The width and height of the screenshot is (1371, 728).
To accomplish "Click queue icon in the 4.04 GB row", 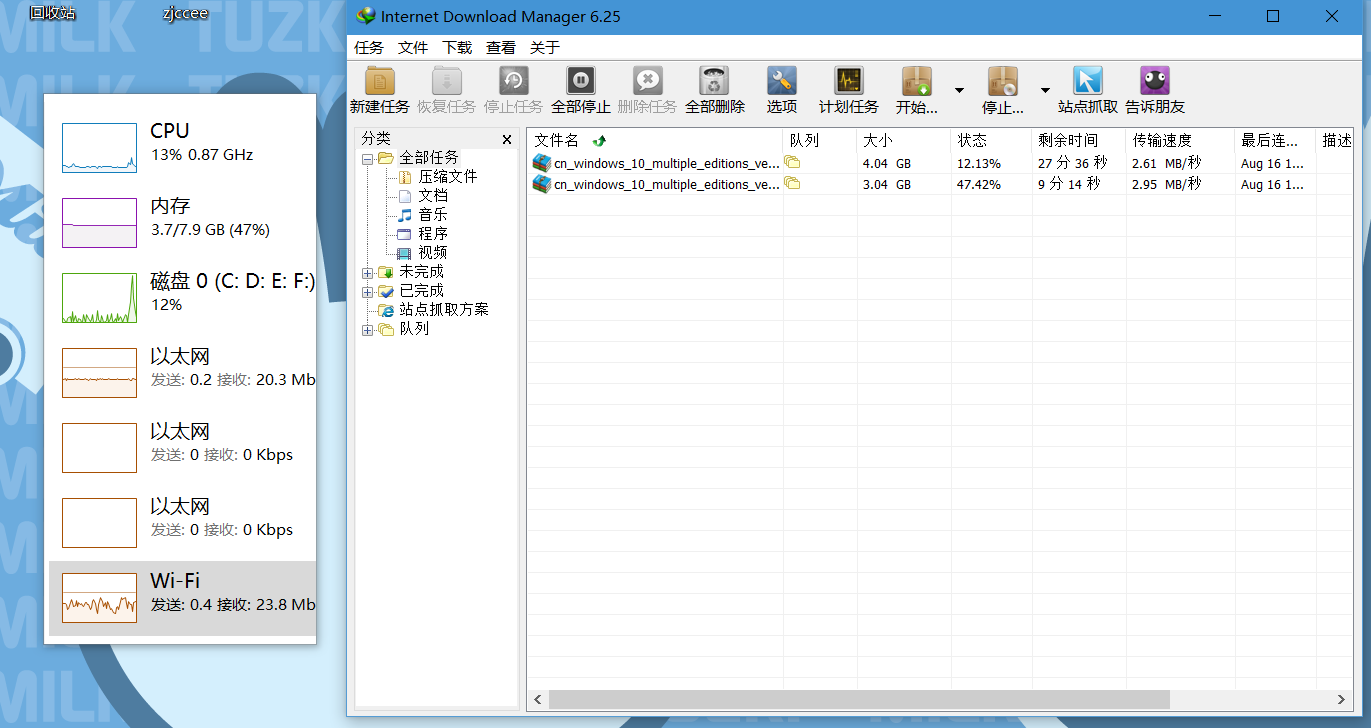I will point(792,162).
